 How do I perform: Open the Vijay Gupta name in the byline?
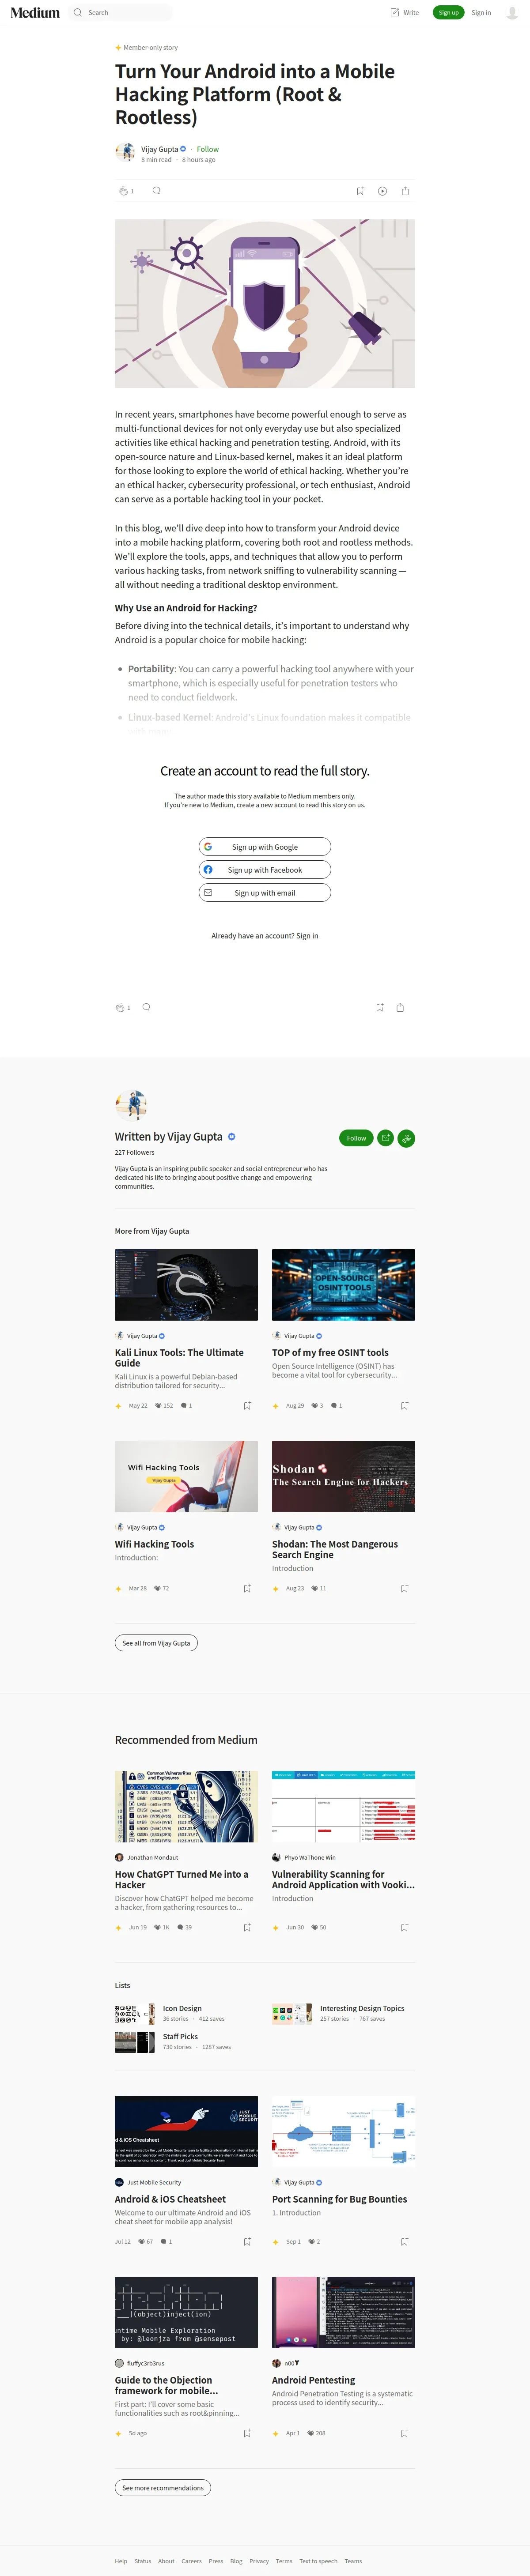point(160,149)
